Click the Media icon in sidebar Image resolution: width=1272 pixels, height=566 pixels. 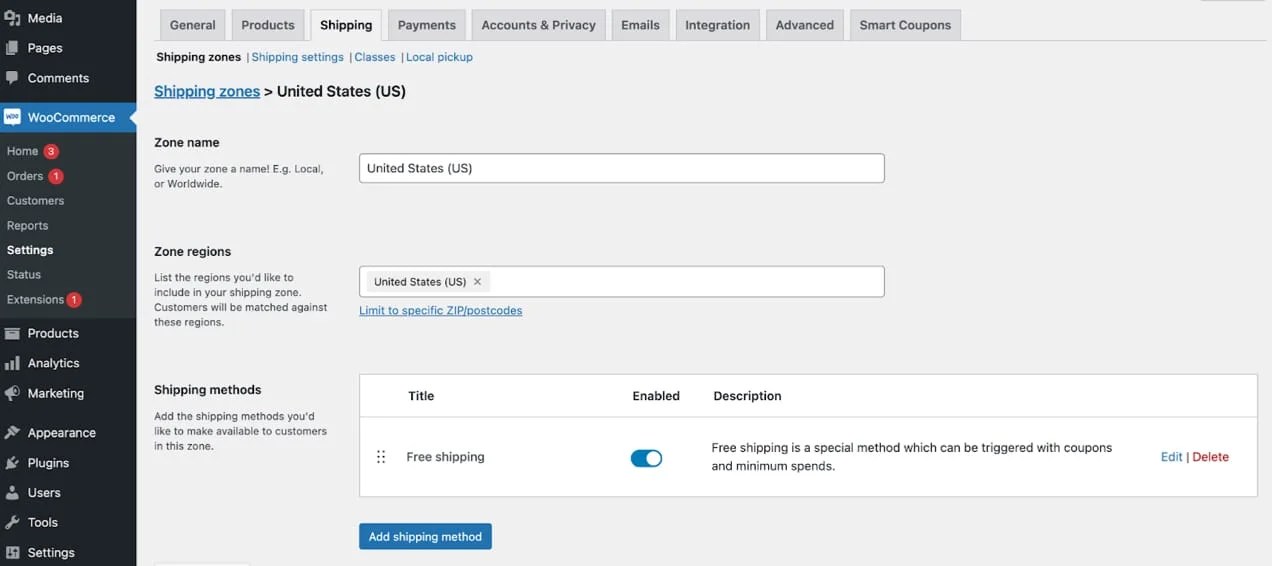tap(12, 18)
